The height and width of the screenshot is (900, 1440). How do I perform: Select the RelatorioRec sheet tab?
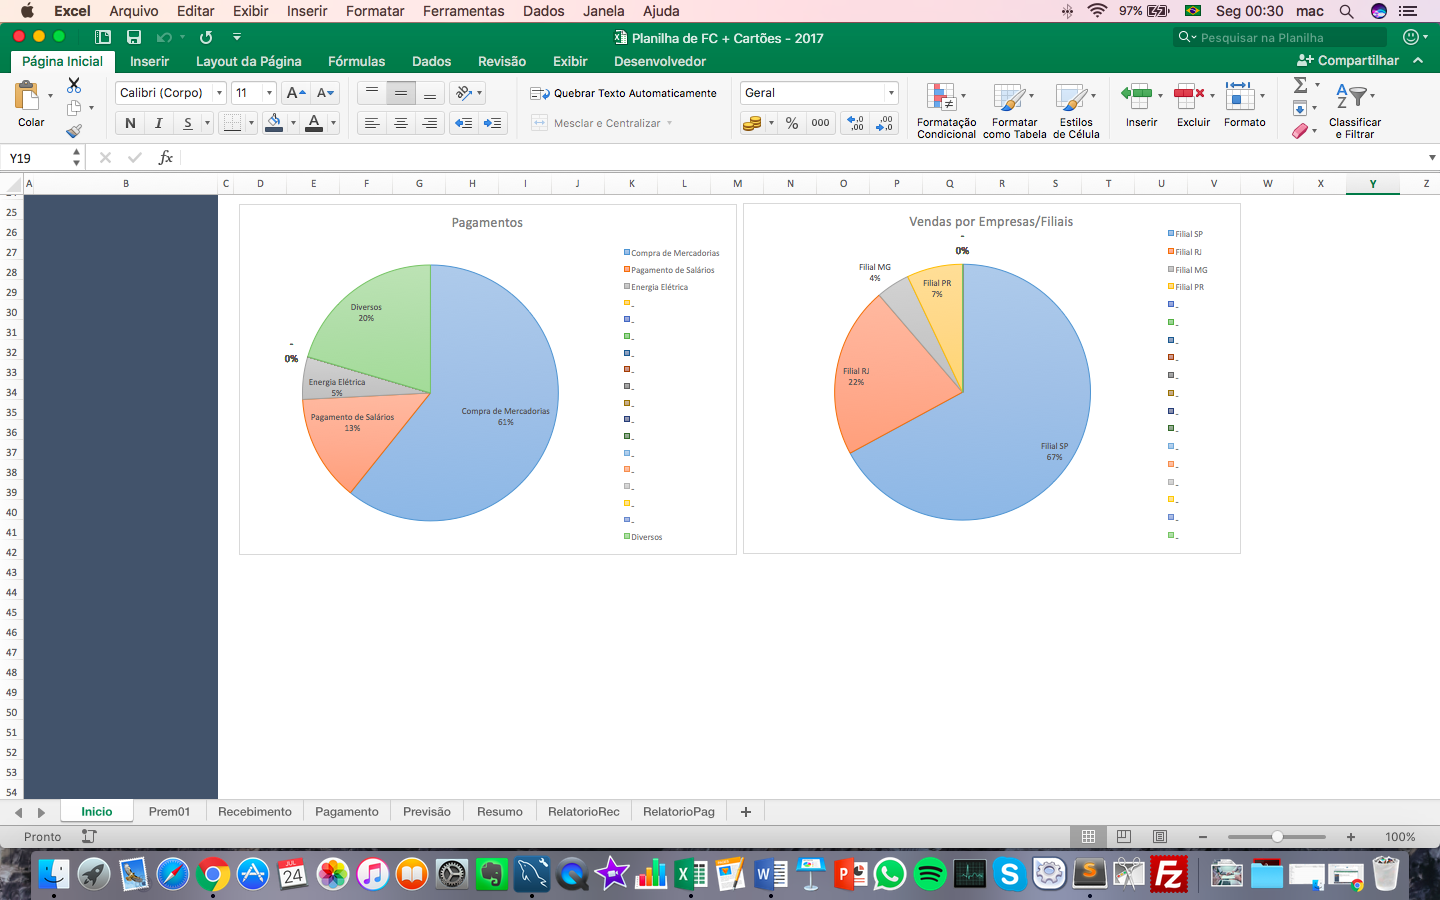click(x=584, y=812)
